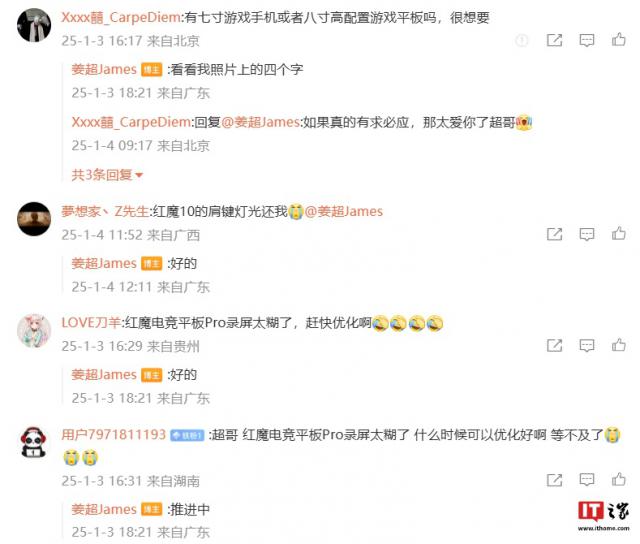Viewport: 640px width, 544px height.
Task: Open LOVE刀羊's avatar picture
Action: point(34,331)
